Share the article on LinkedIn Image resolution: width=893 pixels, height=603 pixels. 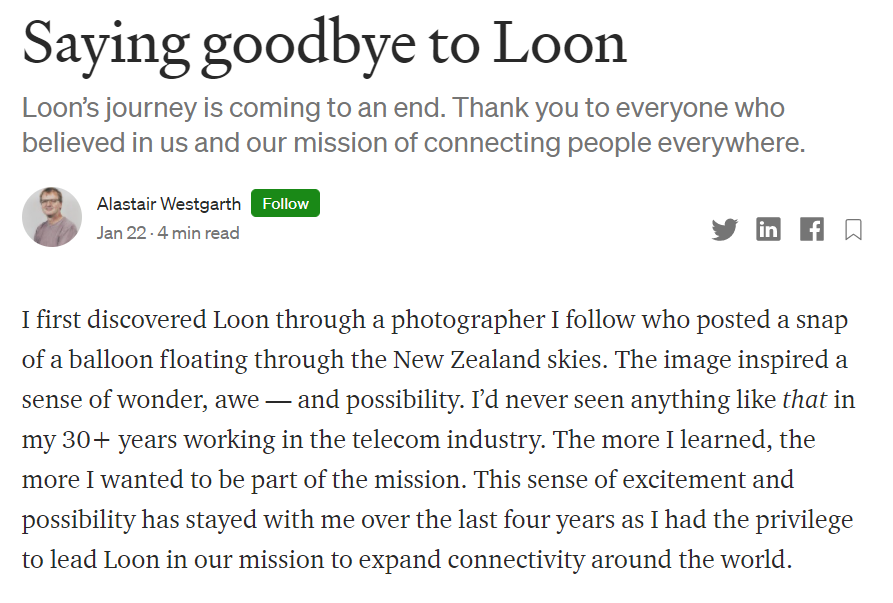pyautogui.click(x=768, y=230)
